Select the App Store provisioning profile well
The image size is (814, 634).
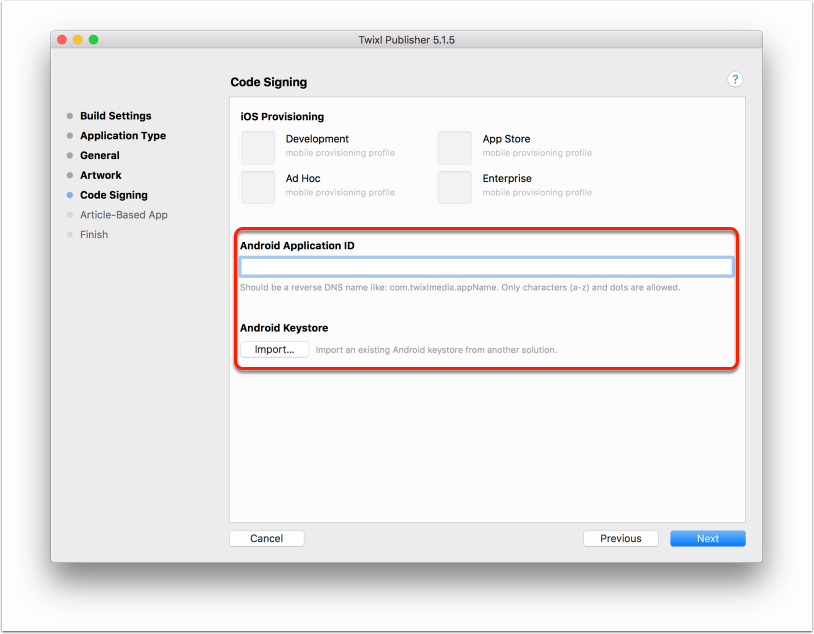coord(455,147)
